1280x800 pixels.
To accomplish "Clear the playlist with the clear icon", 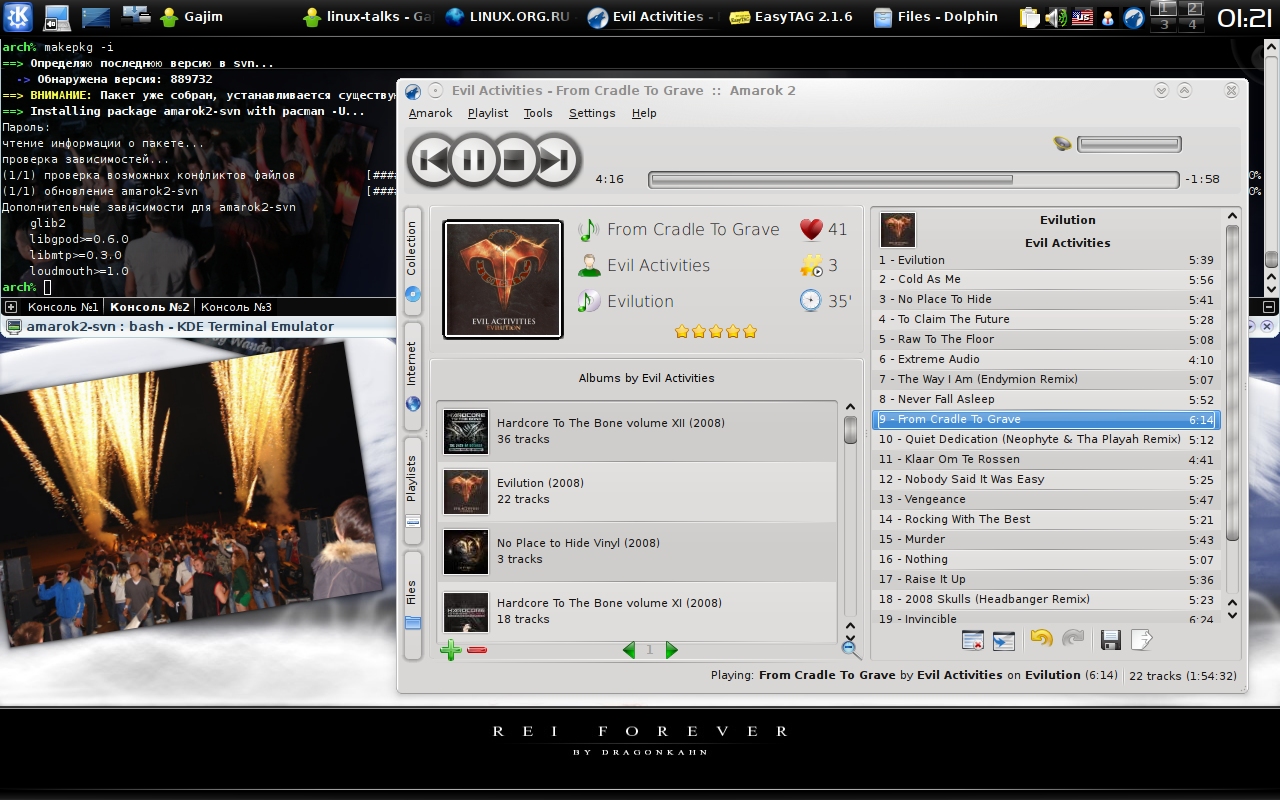I will click(x=972, y=640).
